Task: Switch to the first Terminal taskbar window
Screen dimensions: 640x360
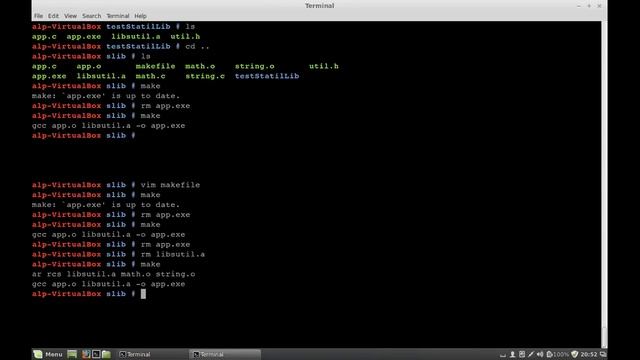Action: [x=152, y=354]
